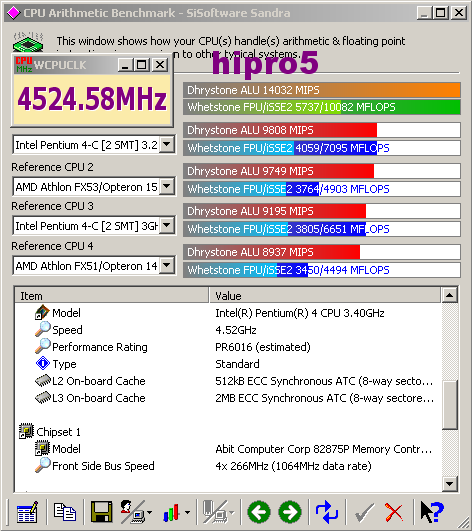Open the bar chart results icon
Screen dimensions: 472x531
click(x=171, y=512)
